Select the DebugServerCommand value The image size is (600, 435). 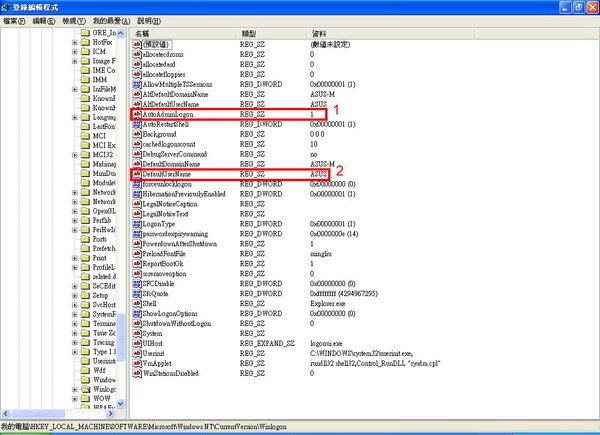pos(174,154)
